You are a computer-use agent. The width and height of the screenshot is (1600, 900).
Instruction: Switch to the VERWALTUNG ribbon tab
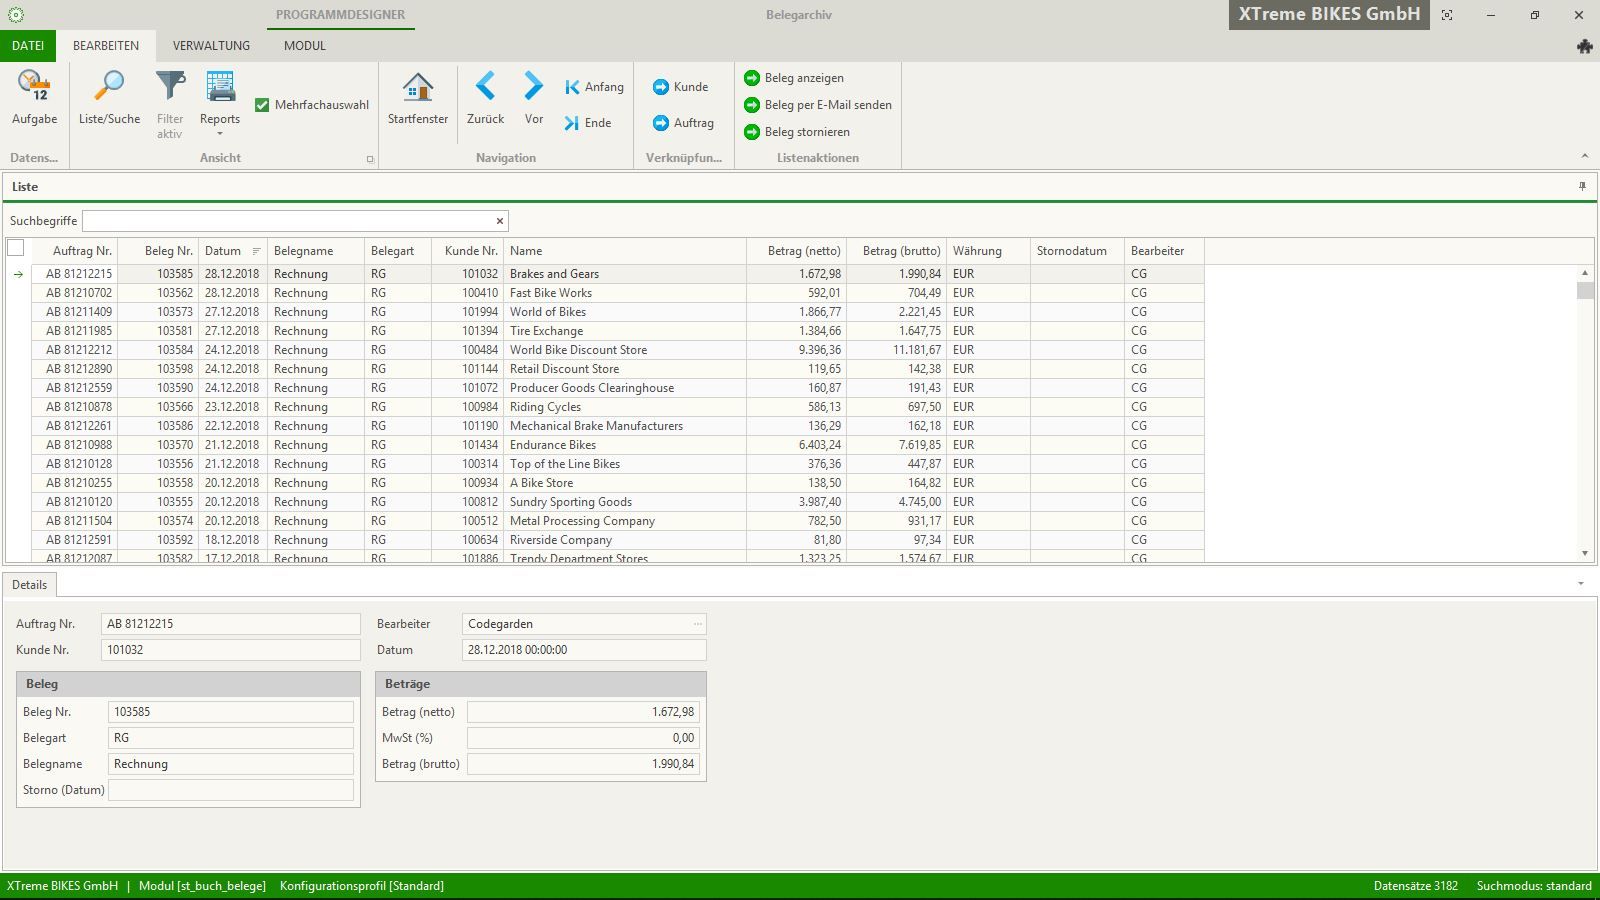tap(211, 46)
